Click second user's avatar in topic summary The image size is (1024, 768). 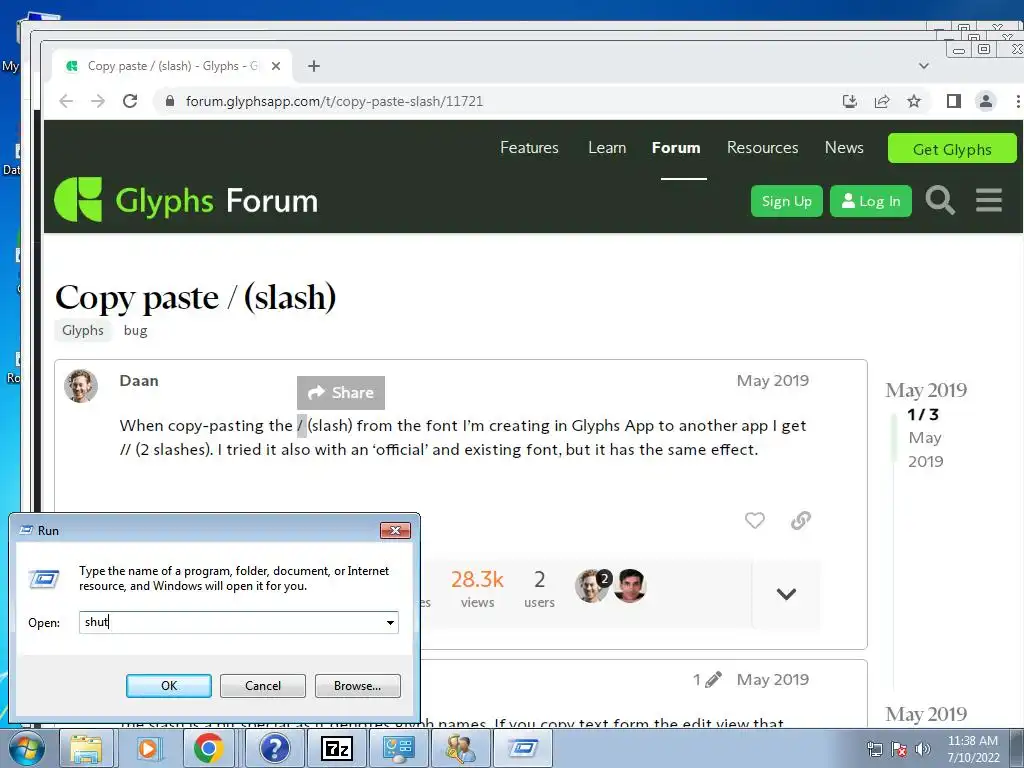(630, 586)
